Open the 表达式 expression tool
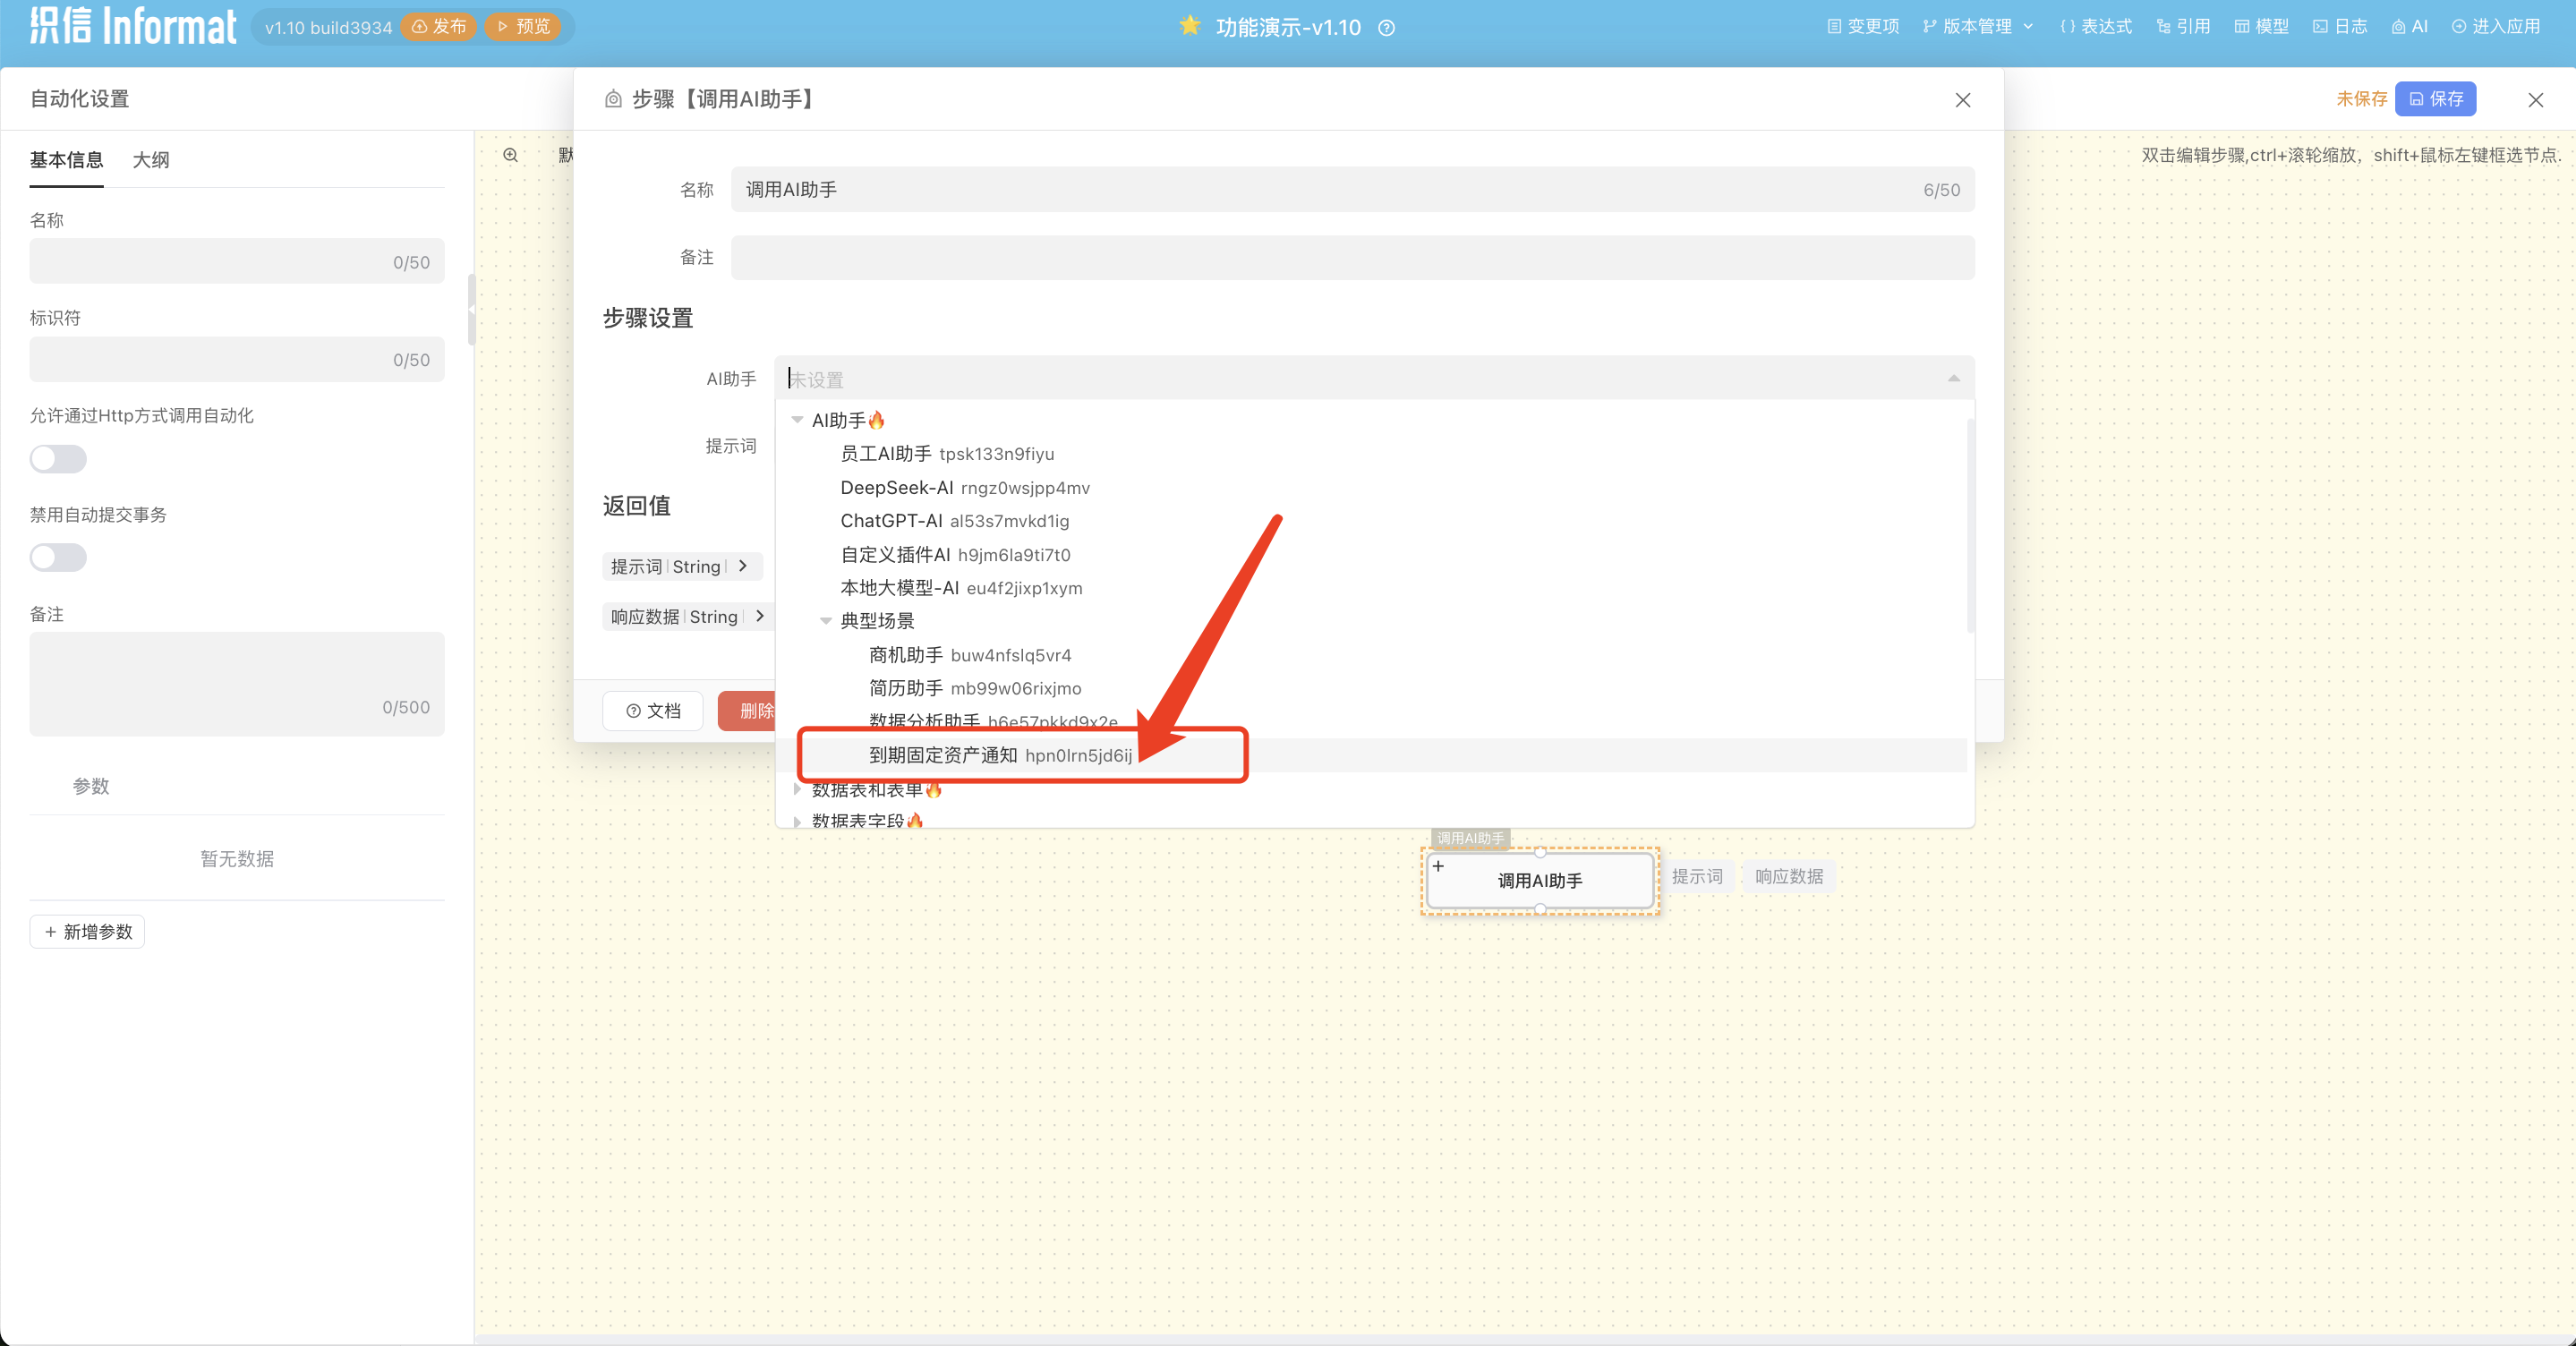The height and width of the screenshot is (1346, 2576). point(2095,27)
